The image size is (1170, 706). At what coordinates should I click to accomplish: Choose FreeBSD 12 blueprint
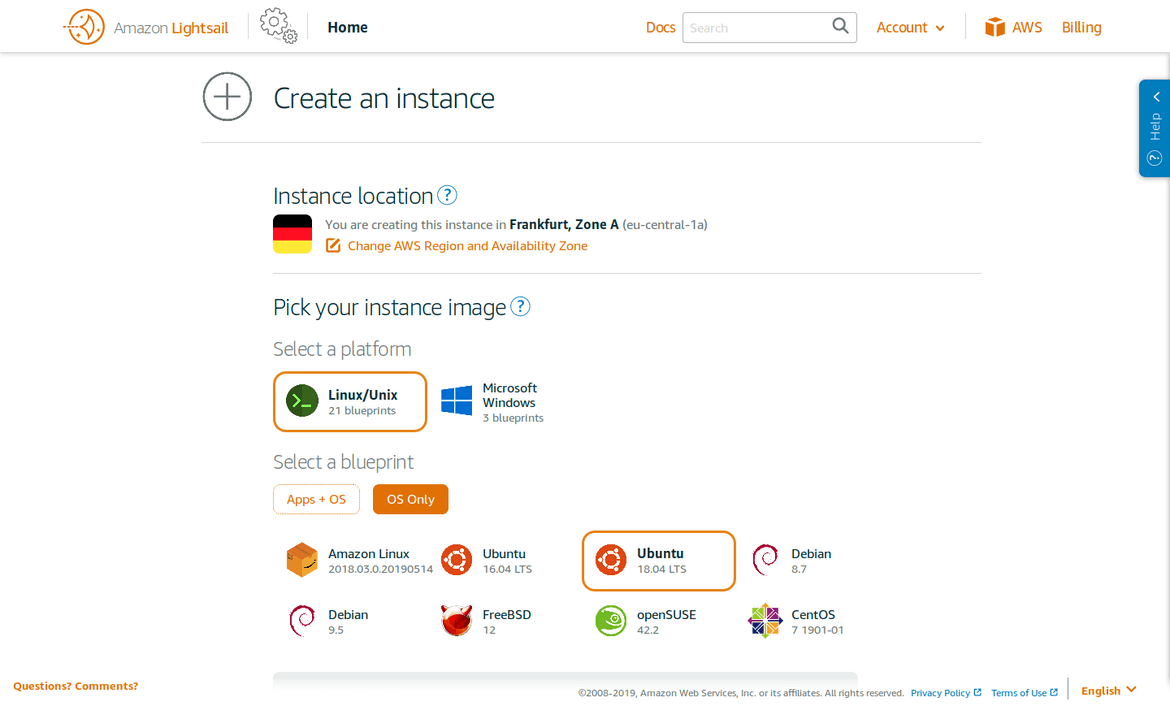point(504,621)
